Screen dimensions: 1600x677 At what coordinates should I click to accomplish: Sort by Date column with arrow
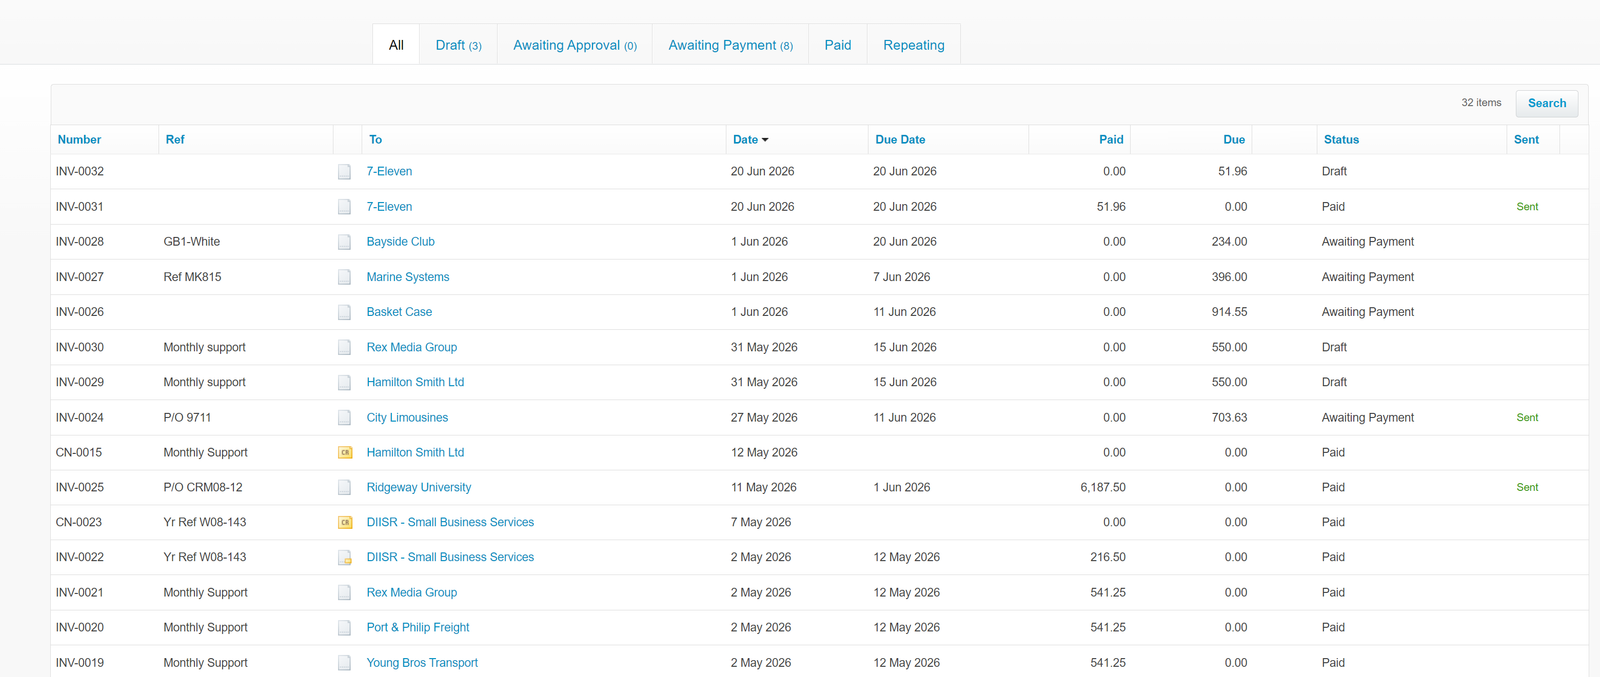click(x=751, y=140)
